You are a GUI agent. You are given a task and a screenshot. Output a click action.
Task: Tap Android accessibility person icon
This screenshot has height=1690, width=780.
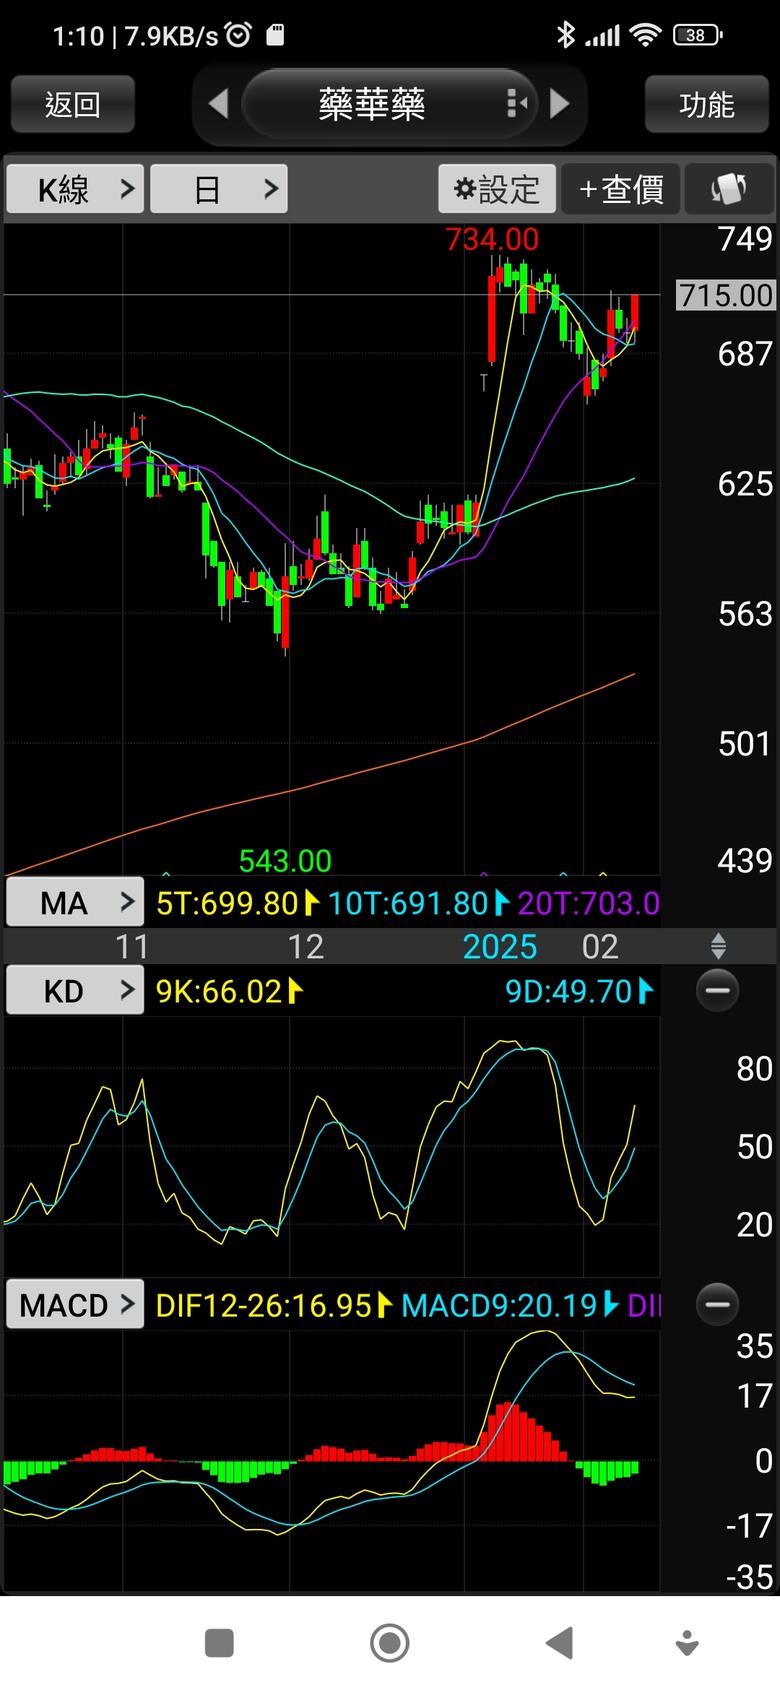click(687, 1643)
